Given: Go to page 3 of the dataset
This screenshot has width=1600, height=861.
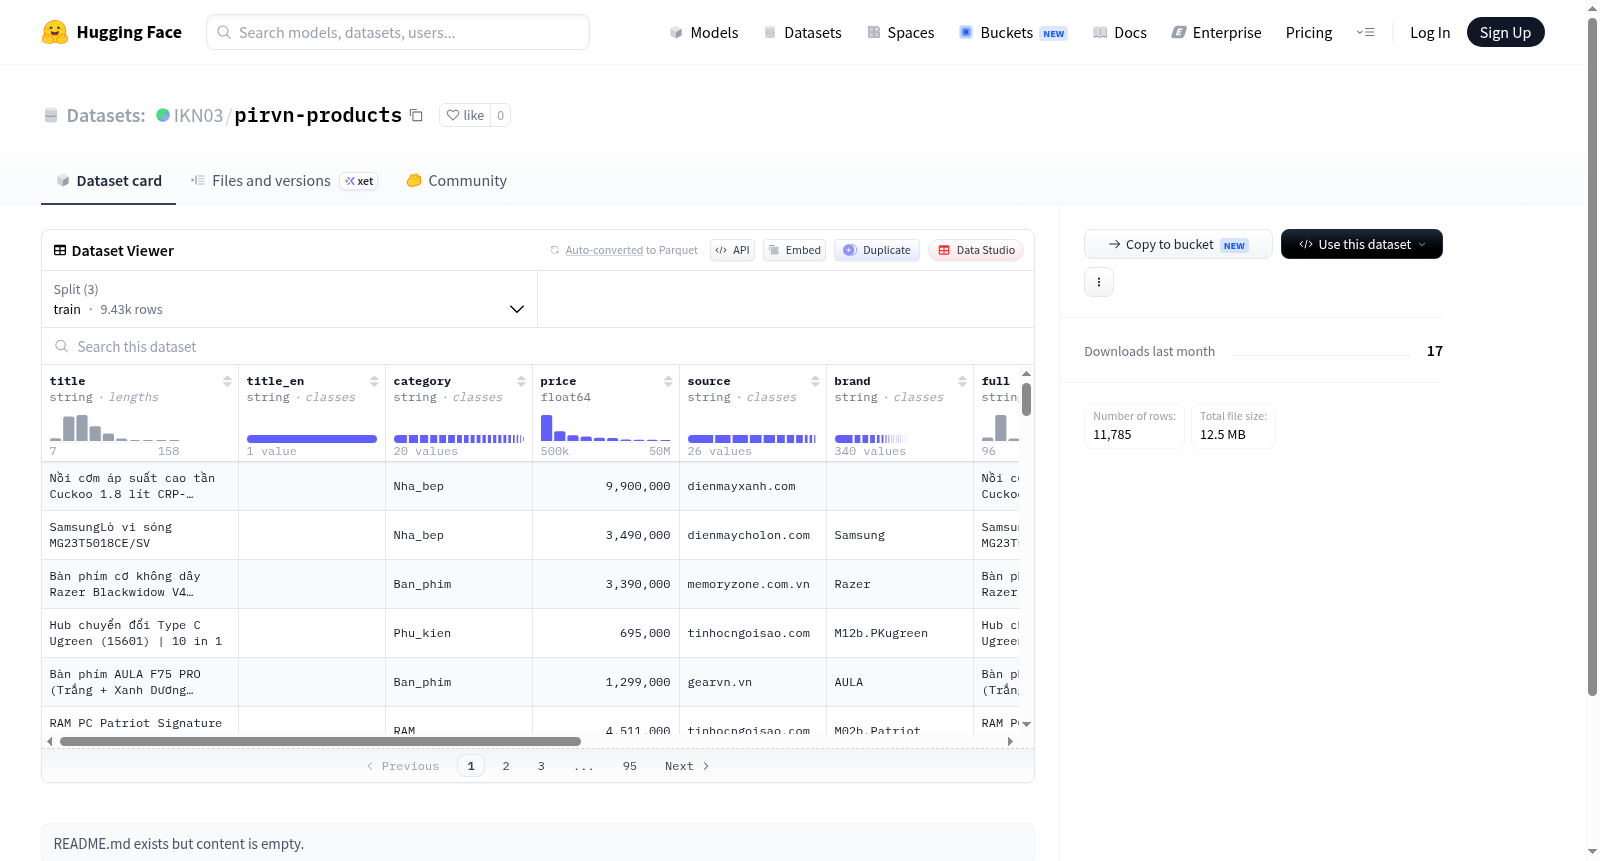Looking at the screenshot, I should [x=541, y=766].
